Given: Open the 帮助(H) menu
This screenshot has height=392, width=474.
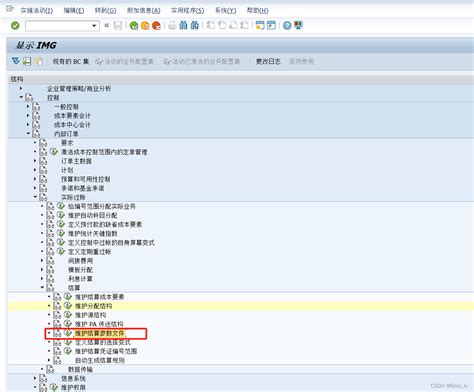Looking at the screenshot, I should point(257,11).
